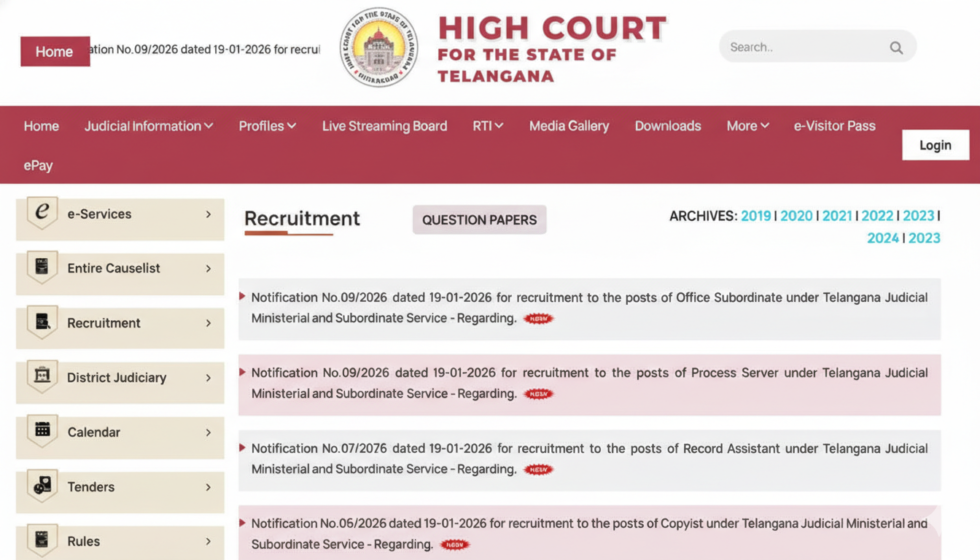Screen dimensions: 980x560
Task: Open the More dropdown menu
Action: [x=748, y=126]
